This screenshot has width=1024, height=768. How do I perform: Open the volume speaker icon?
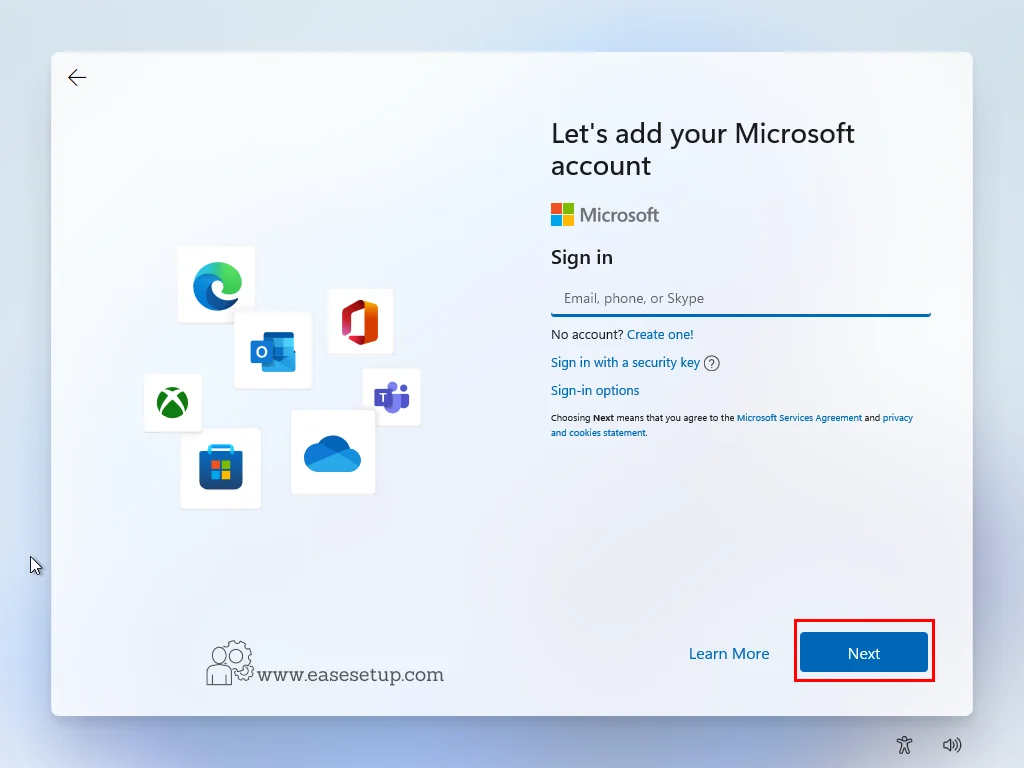click(x=952, y=744)
